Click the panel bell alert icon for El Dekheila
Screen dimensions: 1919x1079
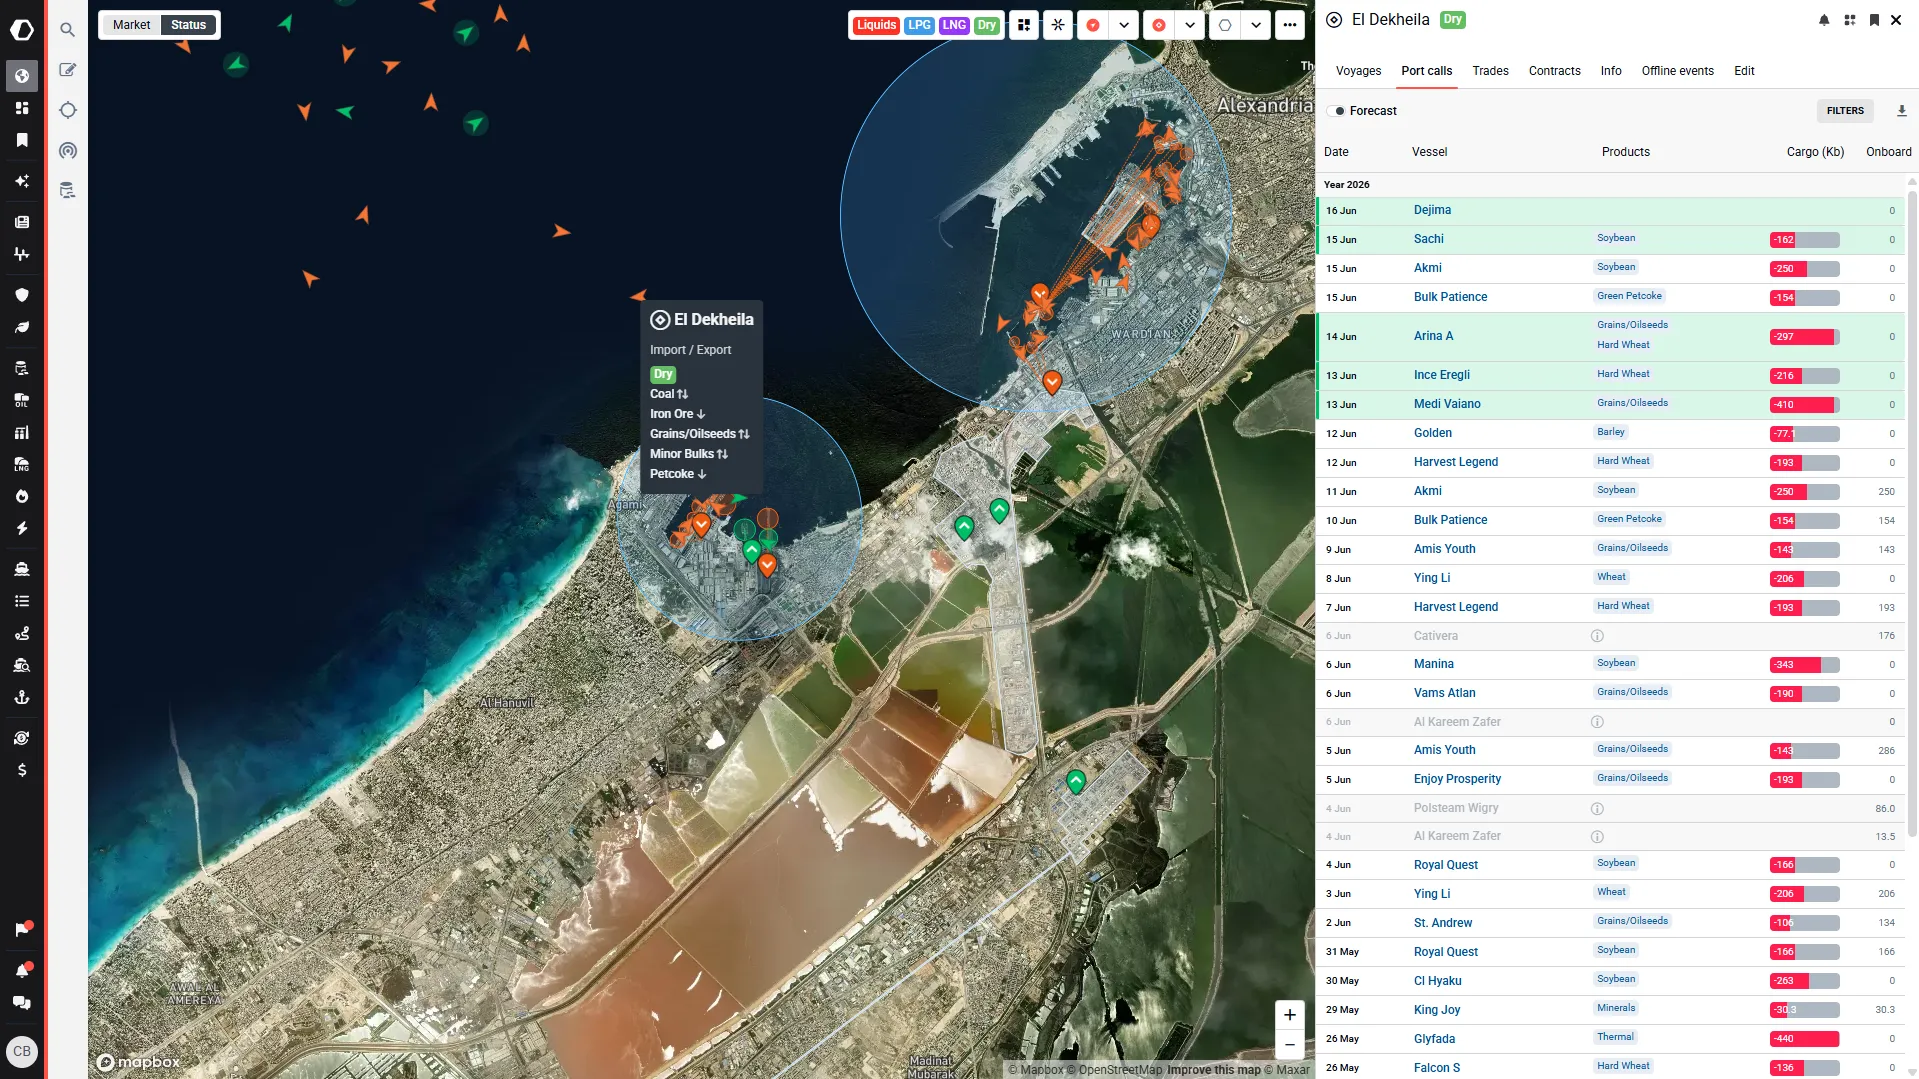pyautogui.click(x=1824, y=20)
